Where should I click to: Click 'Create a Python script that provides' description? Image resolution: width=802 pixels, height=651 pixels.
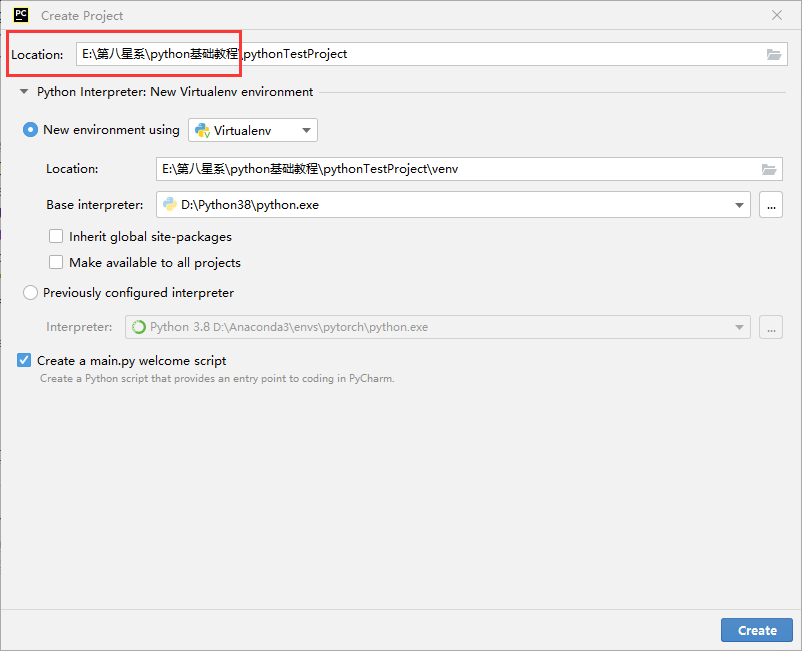[217, 378]
